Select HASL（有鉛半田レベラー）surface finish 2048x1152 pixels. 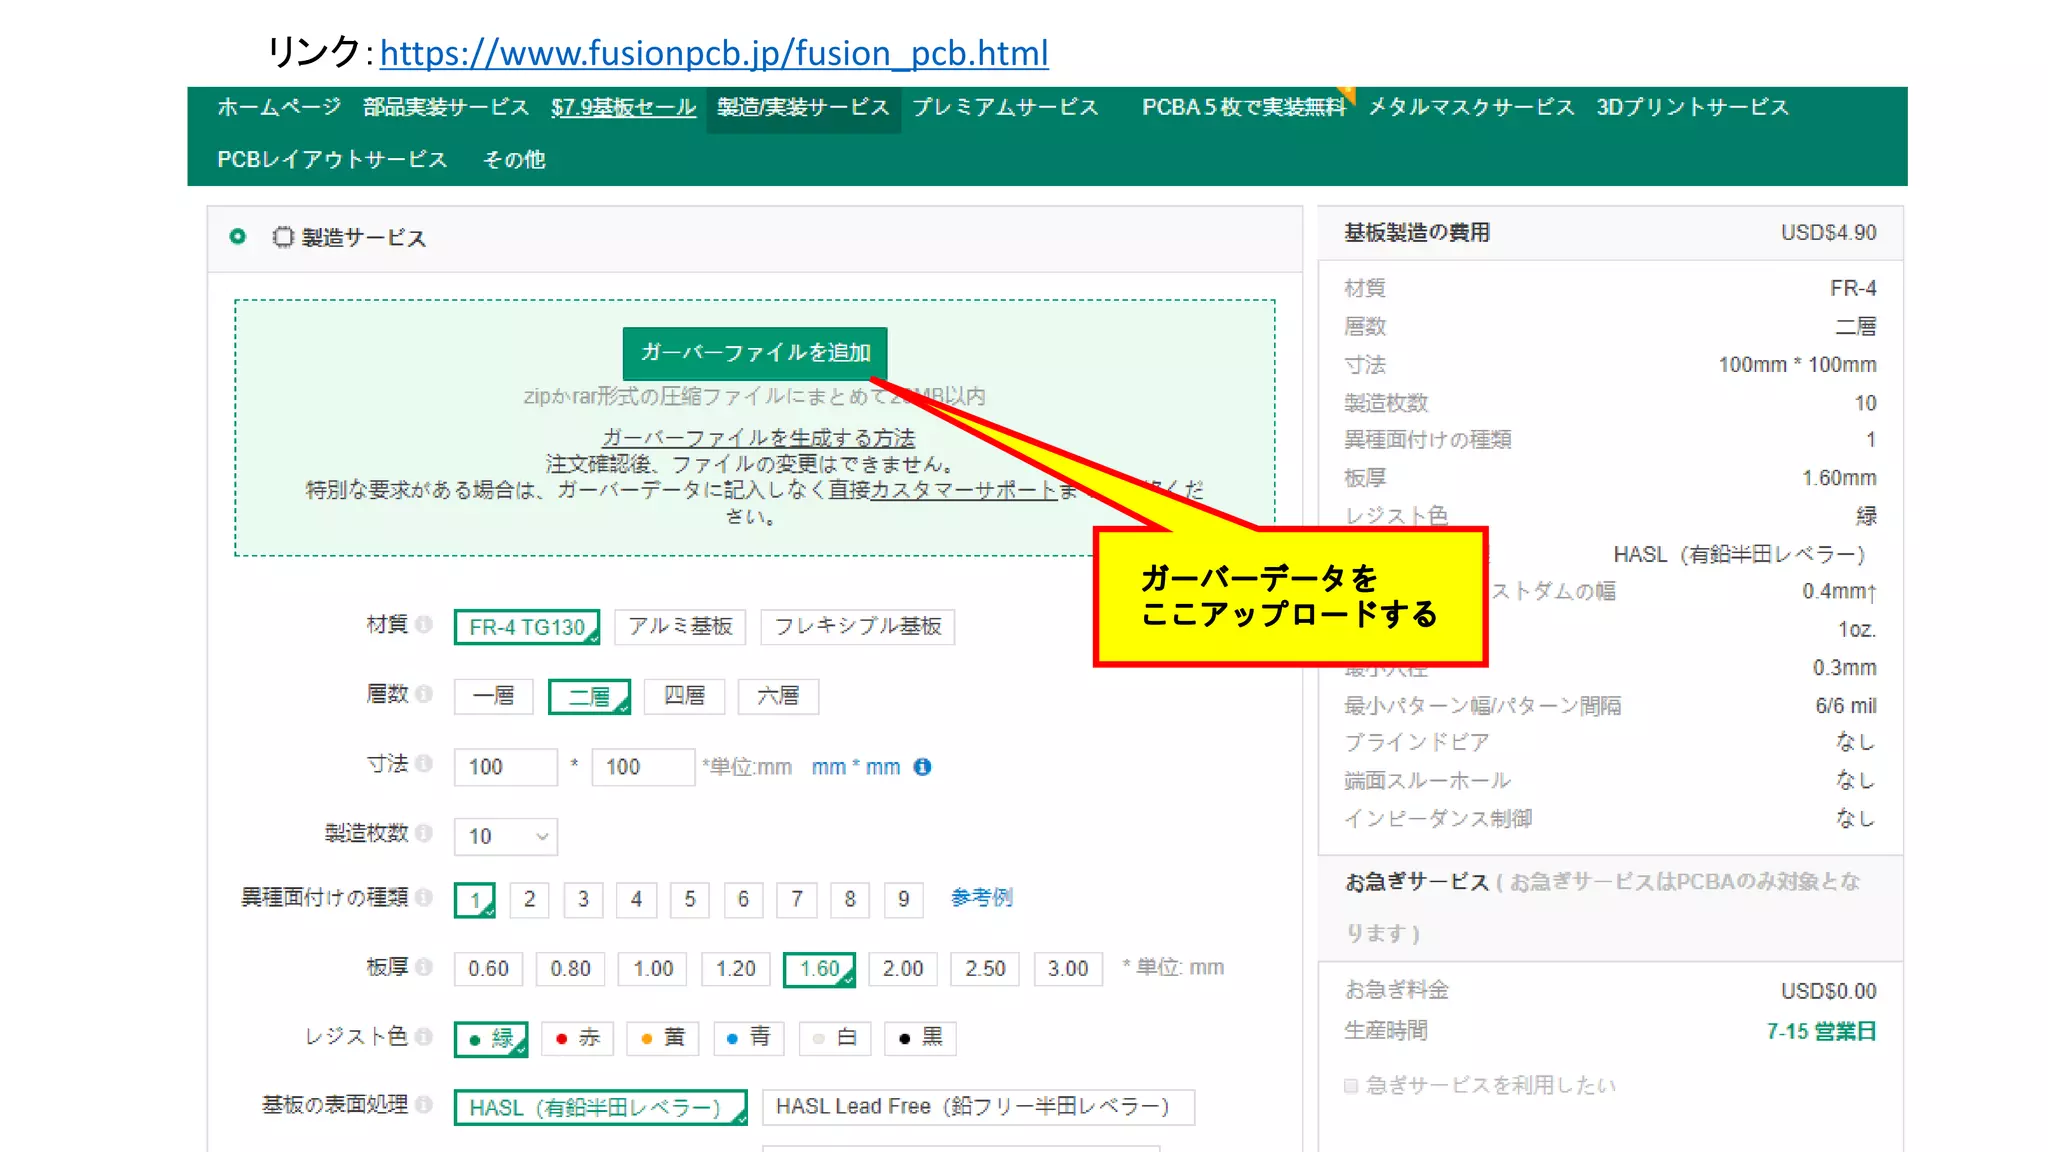point(600,1108)
